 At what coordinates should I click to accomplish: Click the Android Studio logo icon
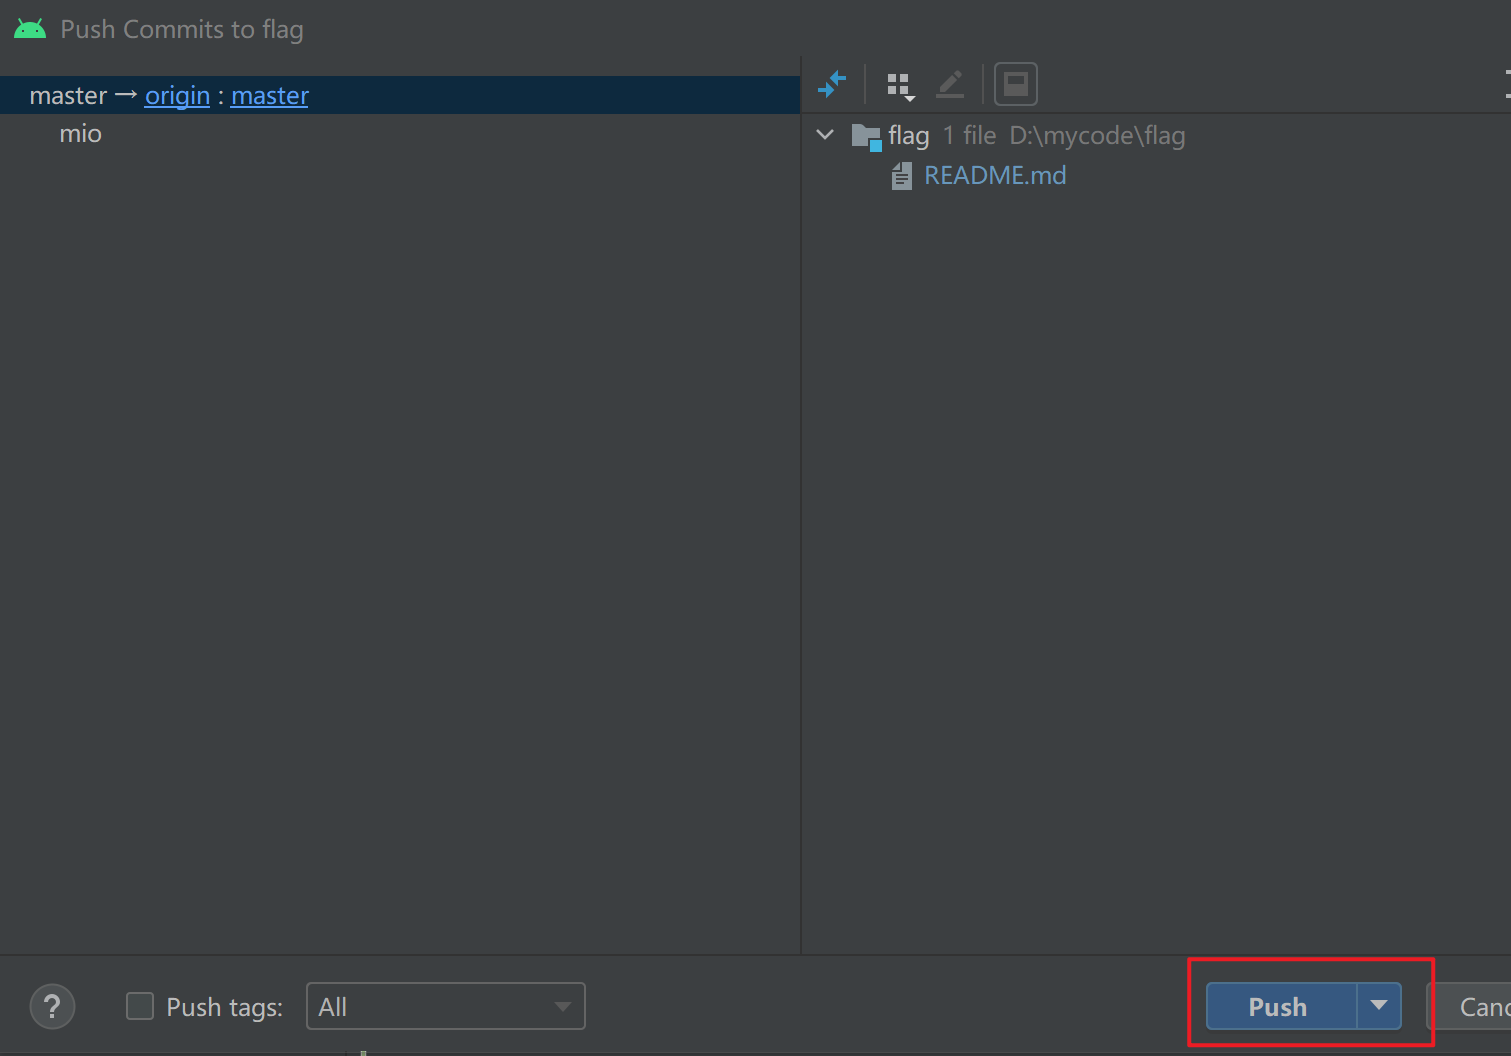[30, 29]
